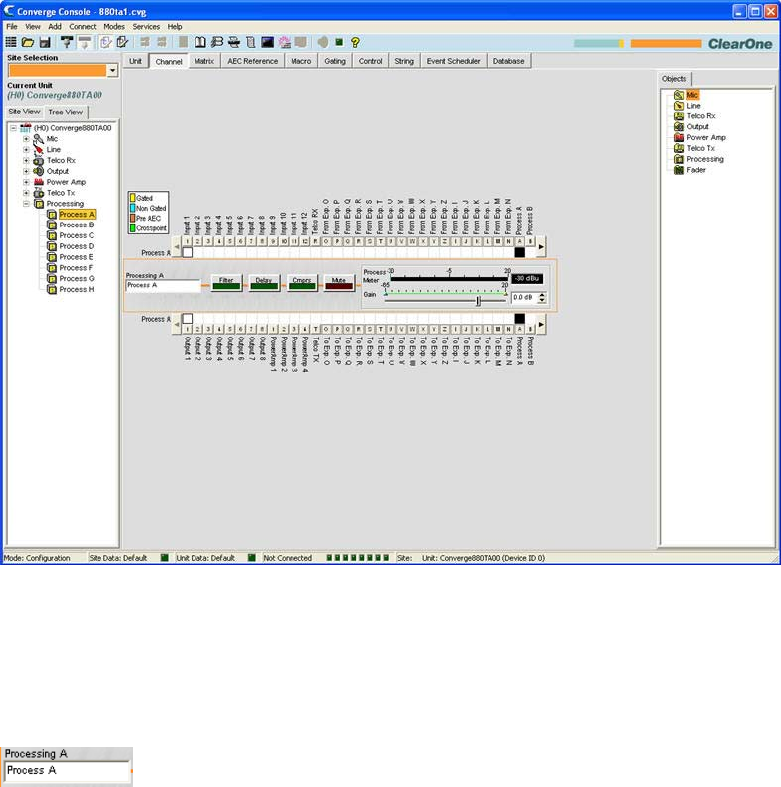Click the connect-to-site plug toolbar icon
Image resolution: width=781 pixels, height=787 pixels.
[67, 42]
